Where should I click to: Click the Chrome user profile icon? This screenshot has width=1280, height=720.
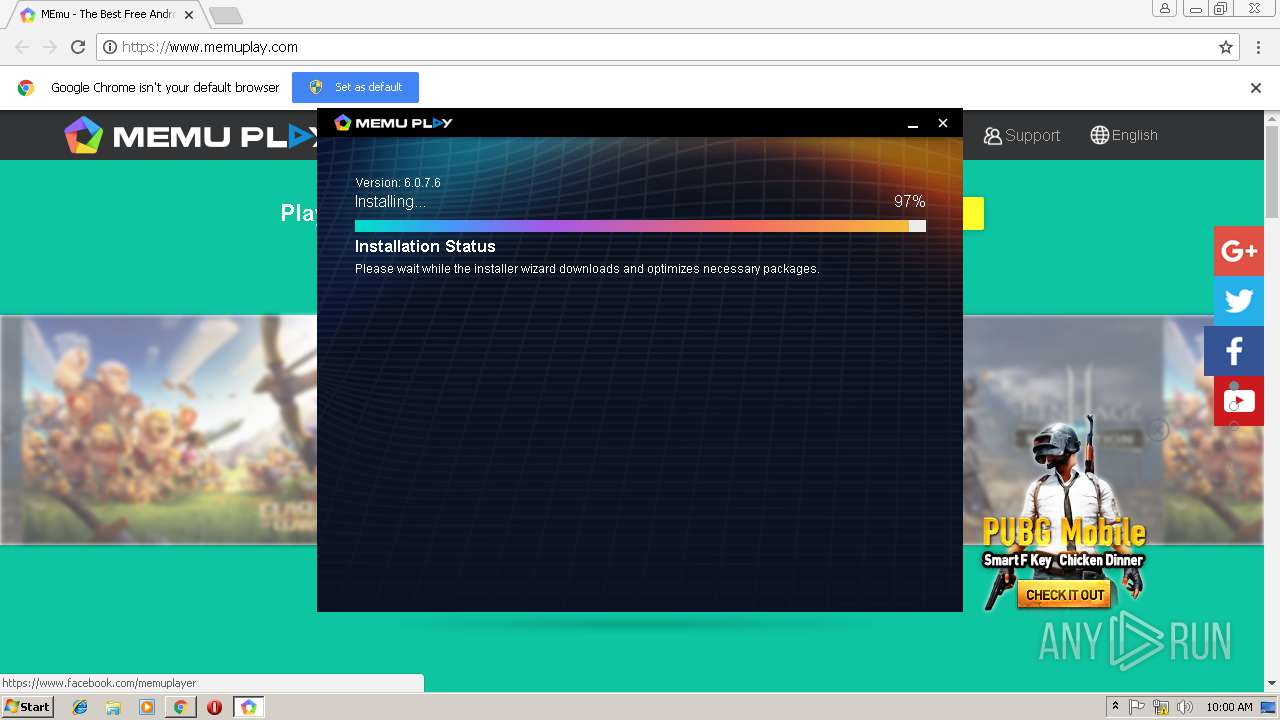(1165, 9)
